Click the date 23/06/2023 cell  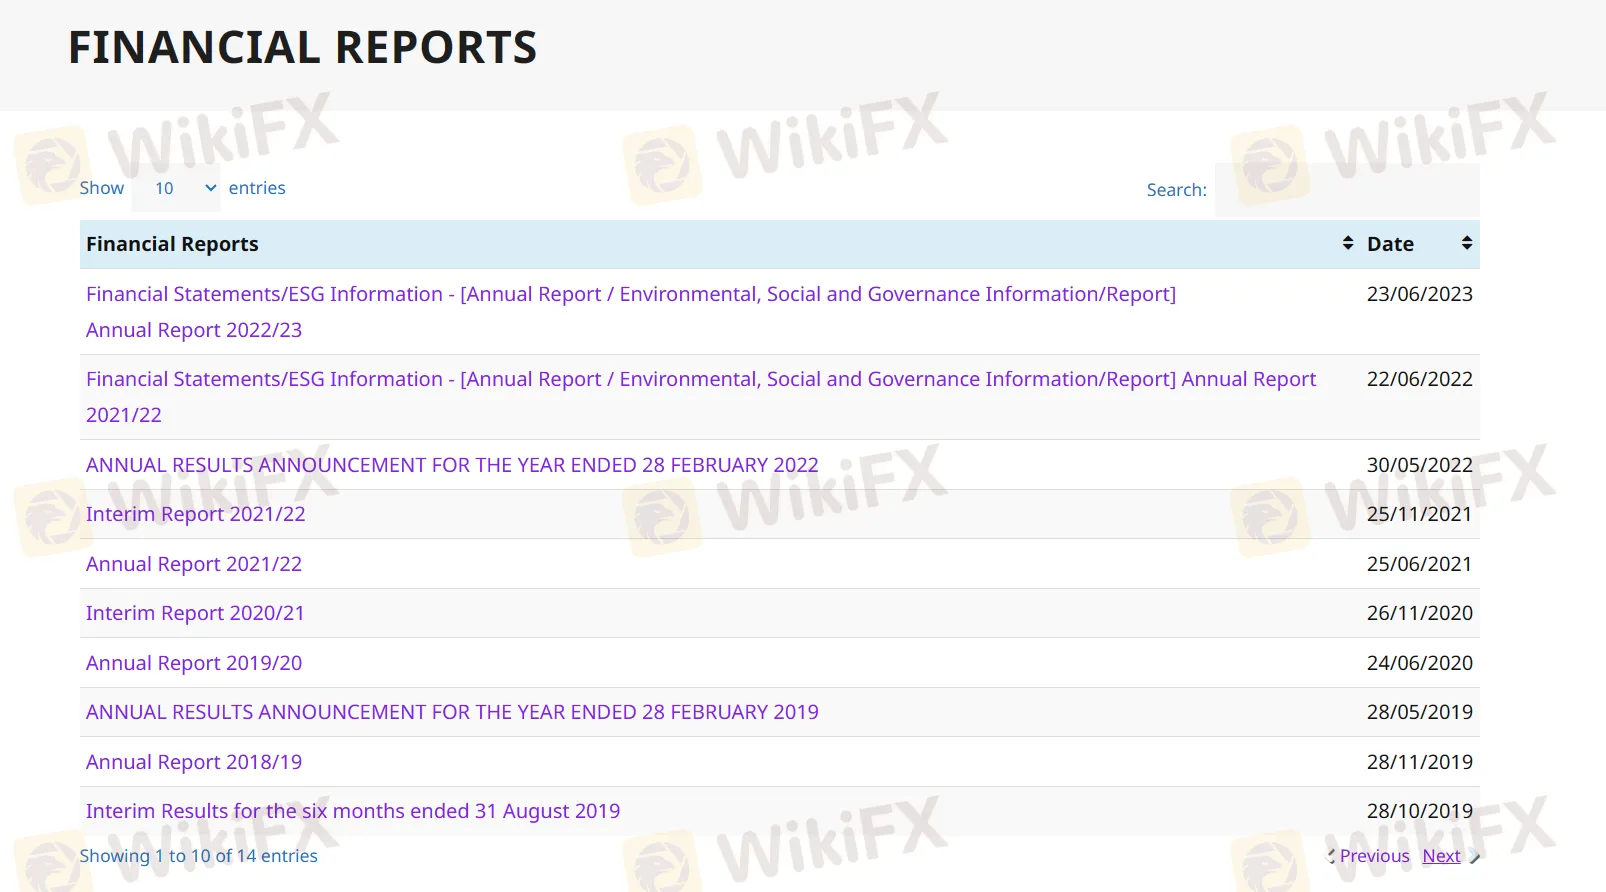(x=1420, y=294)
